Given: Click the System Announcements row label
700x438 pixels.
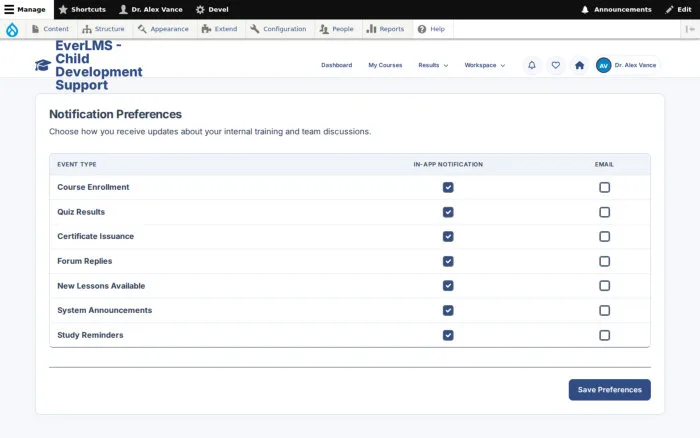Looking at the screenshot, I should [104, 310].
